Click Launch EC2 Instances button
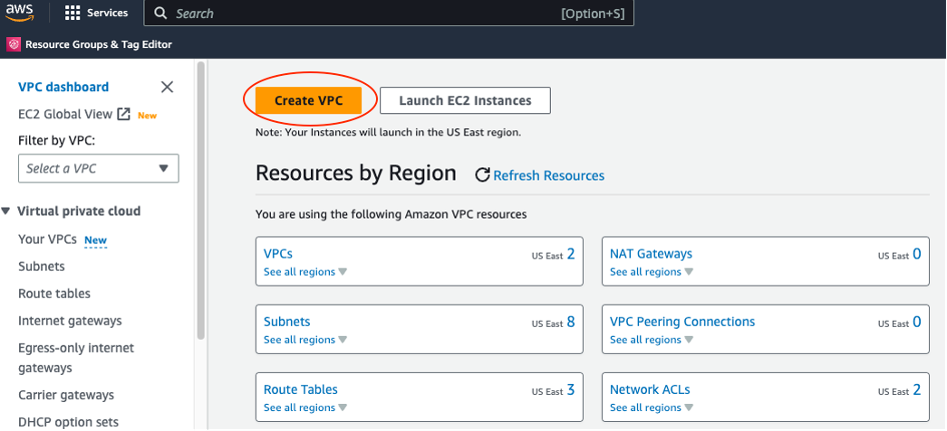The height and width of the screenshot is (431, 947). 465,101
